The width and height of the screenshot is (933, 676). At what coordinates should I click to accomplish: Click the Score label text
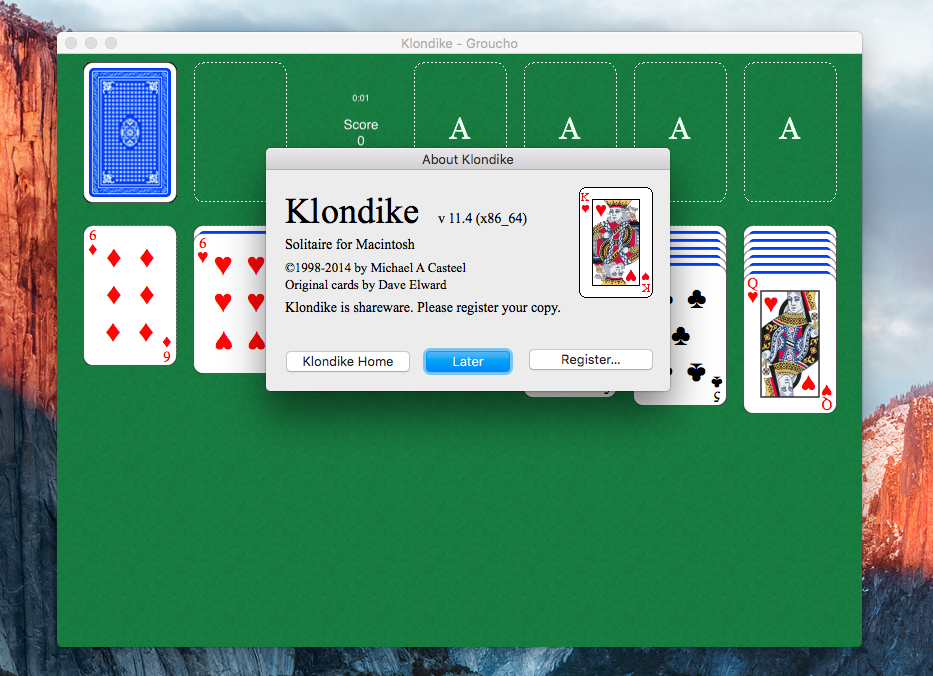(x=361, y=124)
